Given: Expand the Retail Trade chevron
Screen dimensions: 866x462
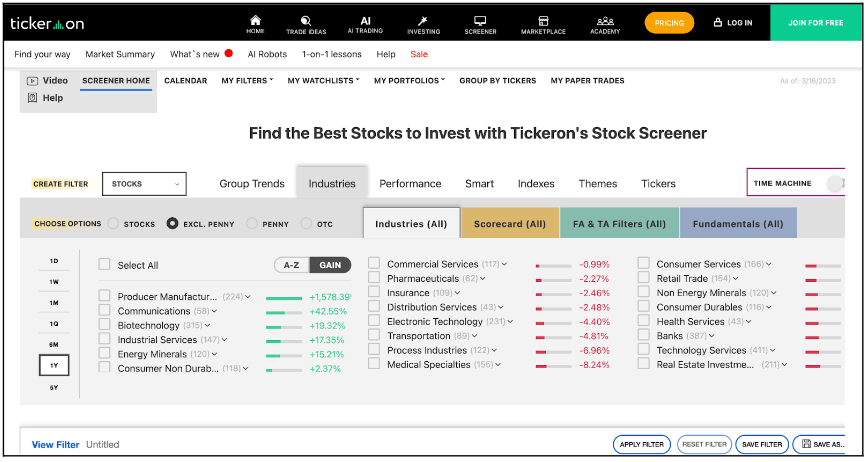Looking at the screenshot, I should [736, 279].
